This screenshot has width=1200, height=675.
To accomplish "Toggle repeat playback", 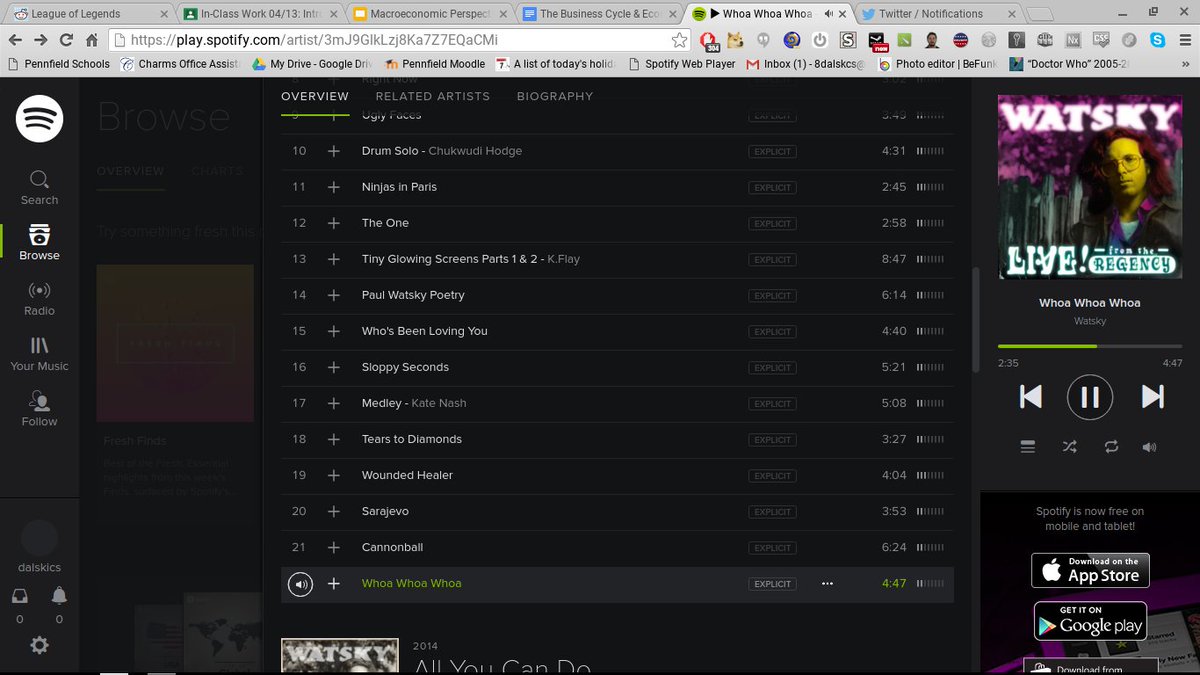I will 1112,447.
